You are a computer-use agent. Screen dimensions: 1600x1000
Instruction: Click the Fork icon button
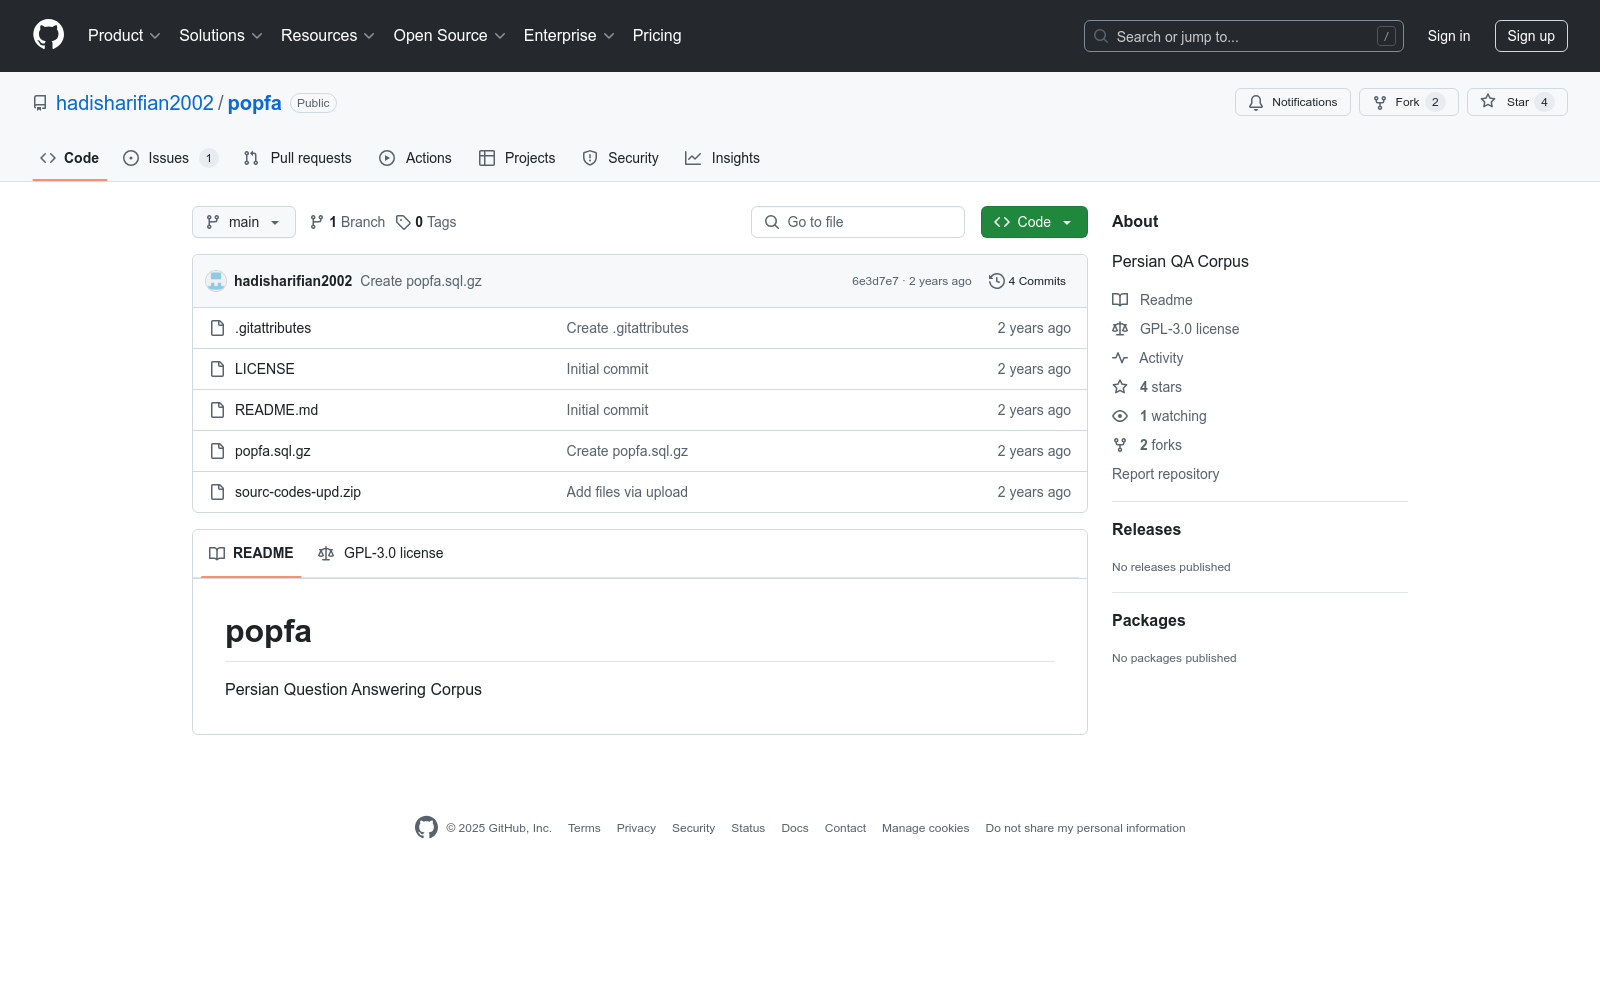point(1380,102)
